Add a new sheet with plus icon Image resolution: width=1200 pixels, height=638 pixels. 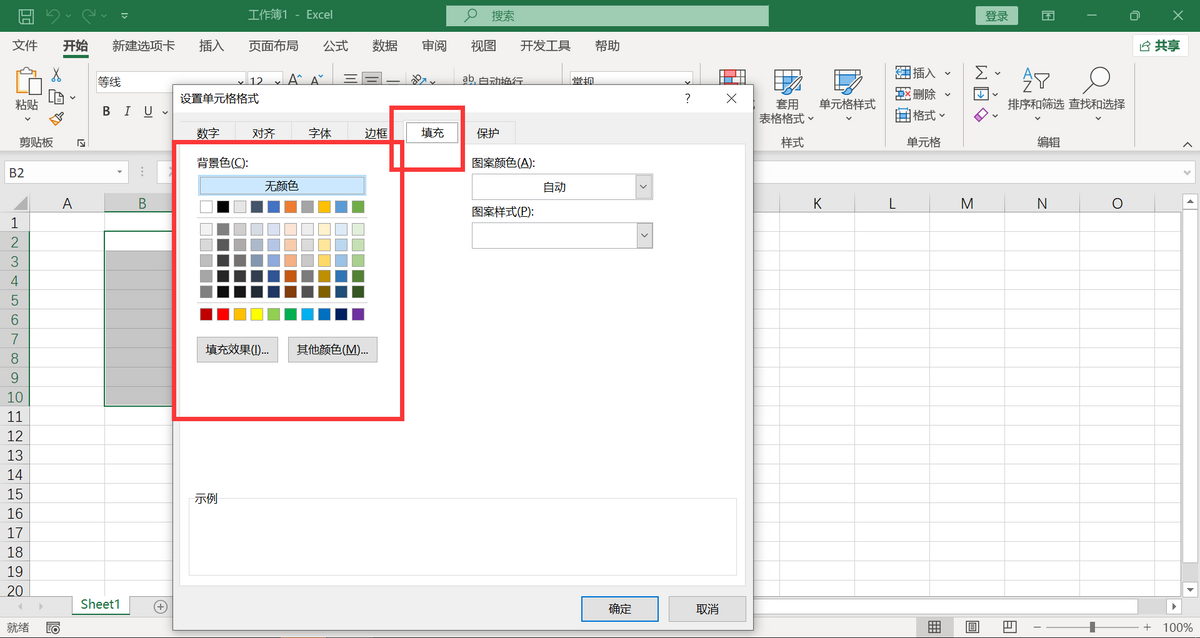click(160, 606)
